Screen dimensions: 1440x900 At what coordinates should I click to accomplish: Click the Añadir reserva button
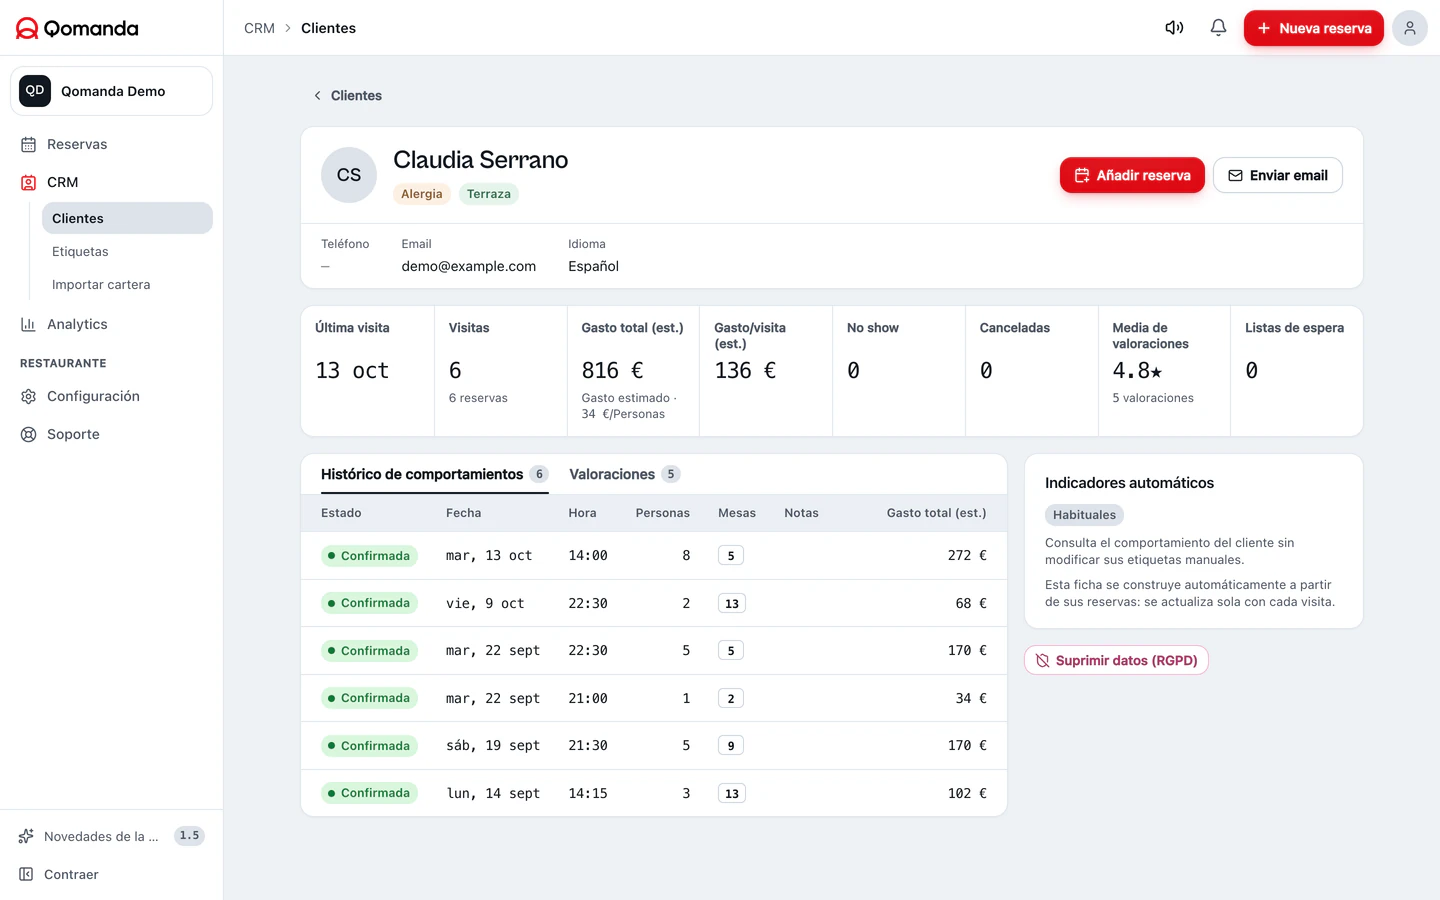(x=1132, y=175)
